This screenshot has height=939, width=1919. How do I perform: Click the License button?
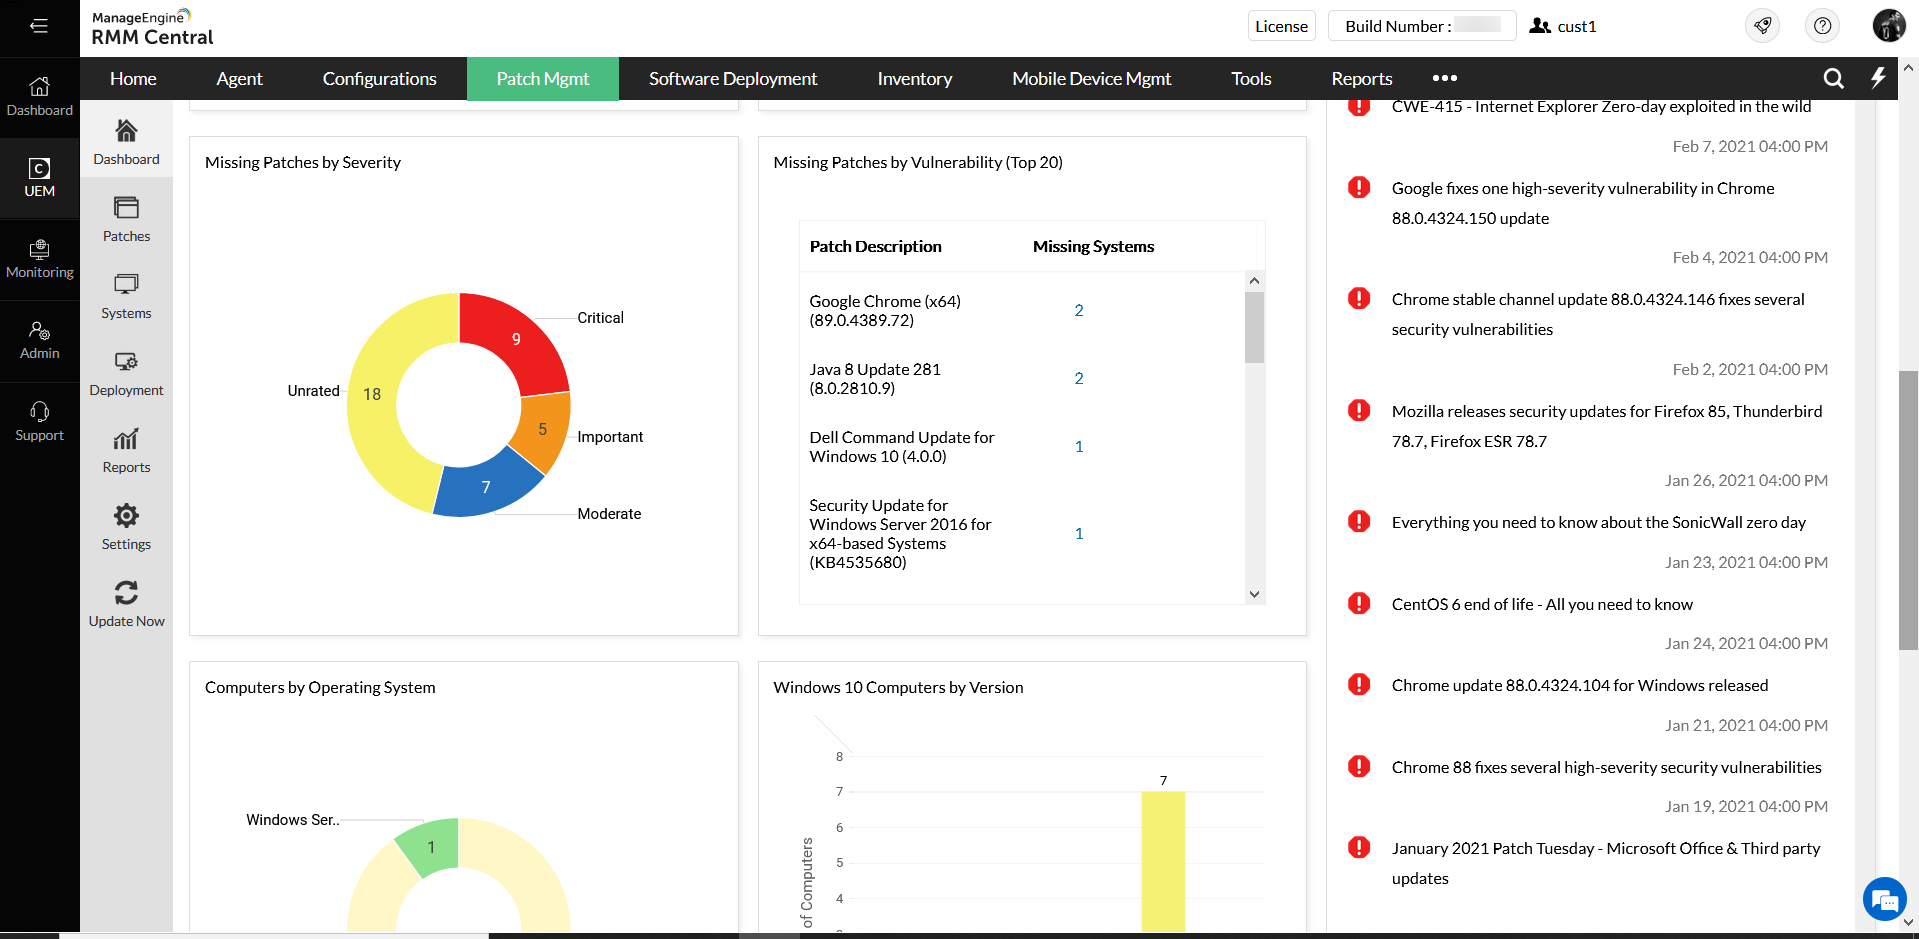coord(1281,26)
